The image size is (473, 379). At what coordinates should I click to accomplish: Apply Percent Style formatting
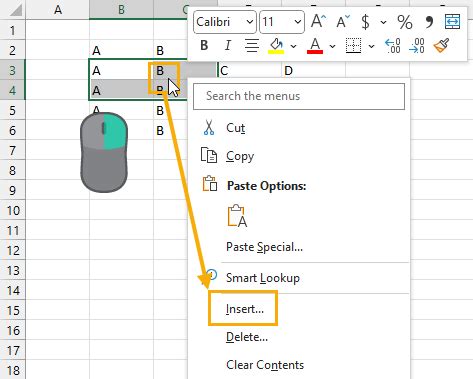coord(405,22)
